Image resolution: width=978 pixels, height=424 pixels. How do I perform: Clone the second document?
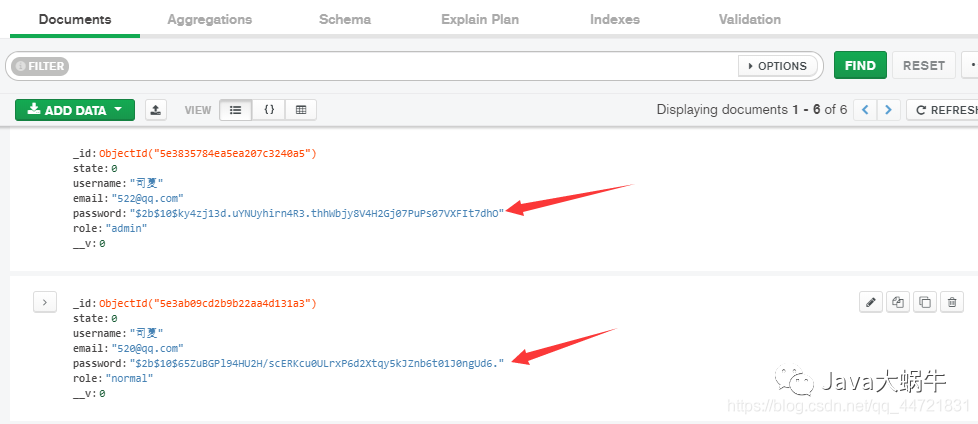tap(925, 302)
